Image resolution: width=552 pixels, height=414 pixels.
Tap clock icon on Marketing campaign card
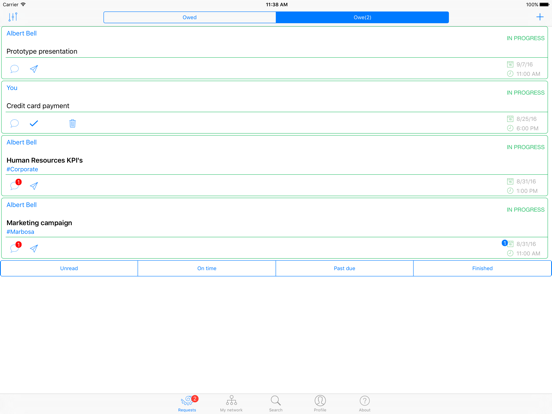point(510,253)
